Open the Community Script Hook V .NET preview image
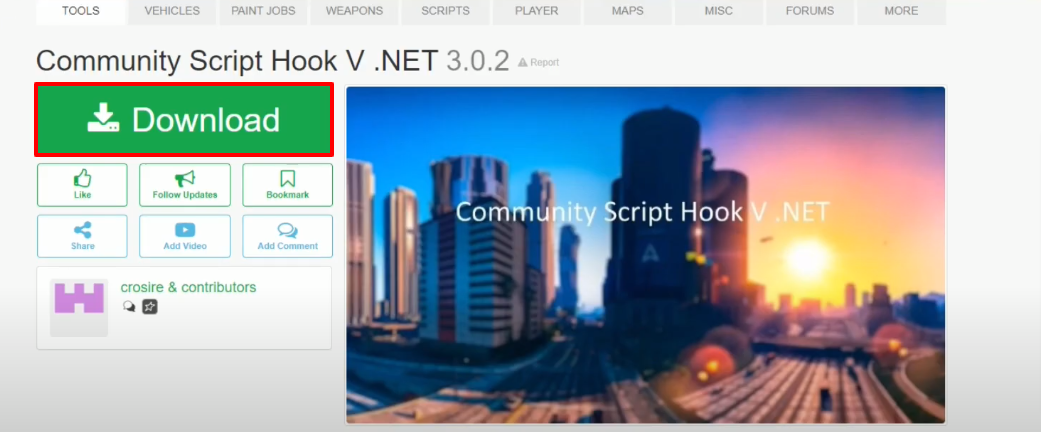Viewport: 1041px width, 432px height. (645, 255)
